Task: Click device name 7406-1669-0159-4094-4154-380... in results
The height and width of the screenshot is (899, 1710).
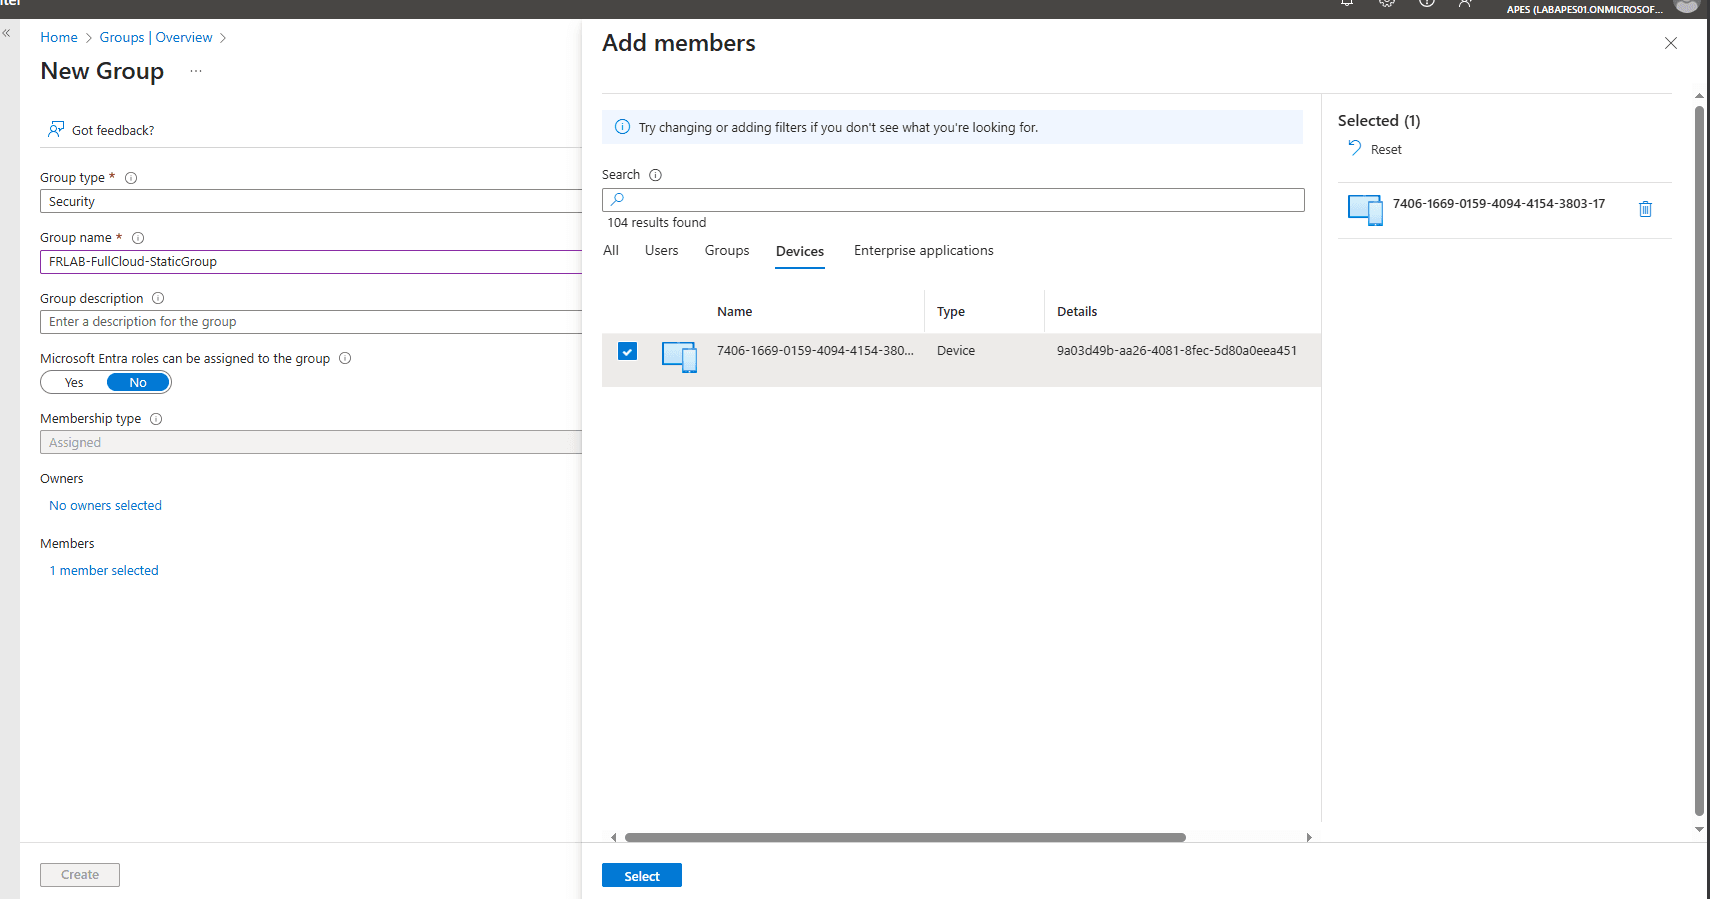Action: (x=815, y=351)
